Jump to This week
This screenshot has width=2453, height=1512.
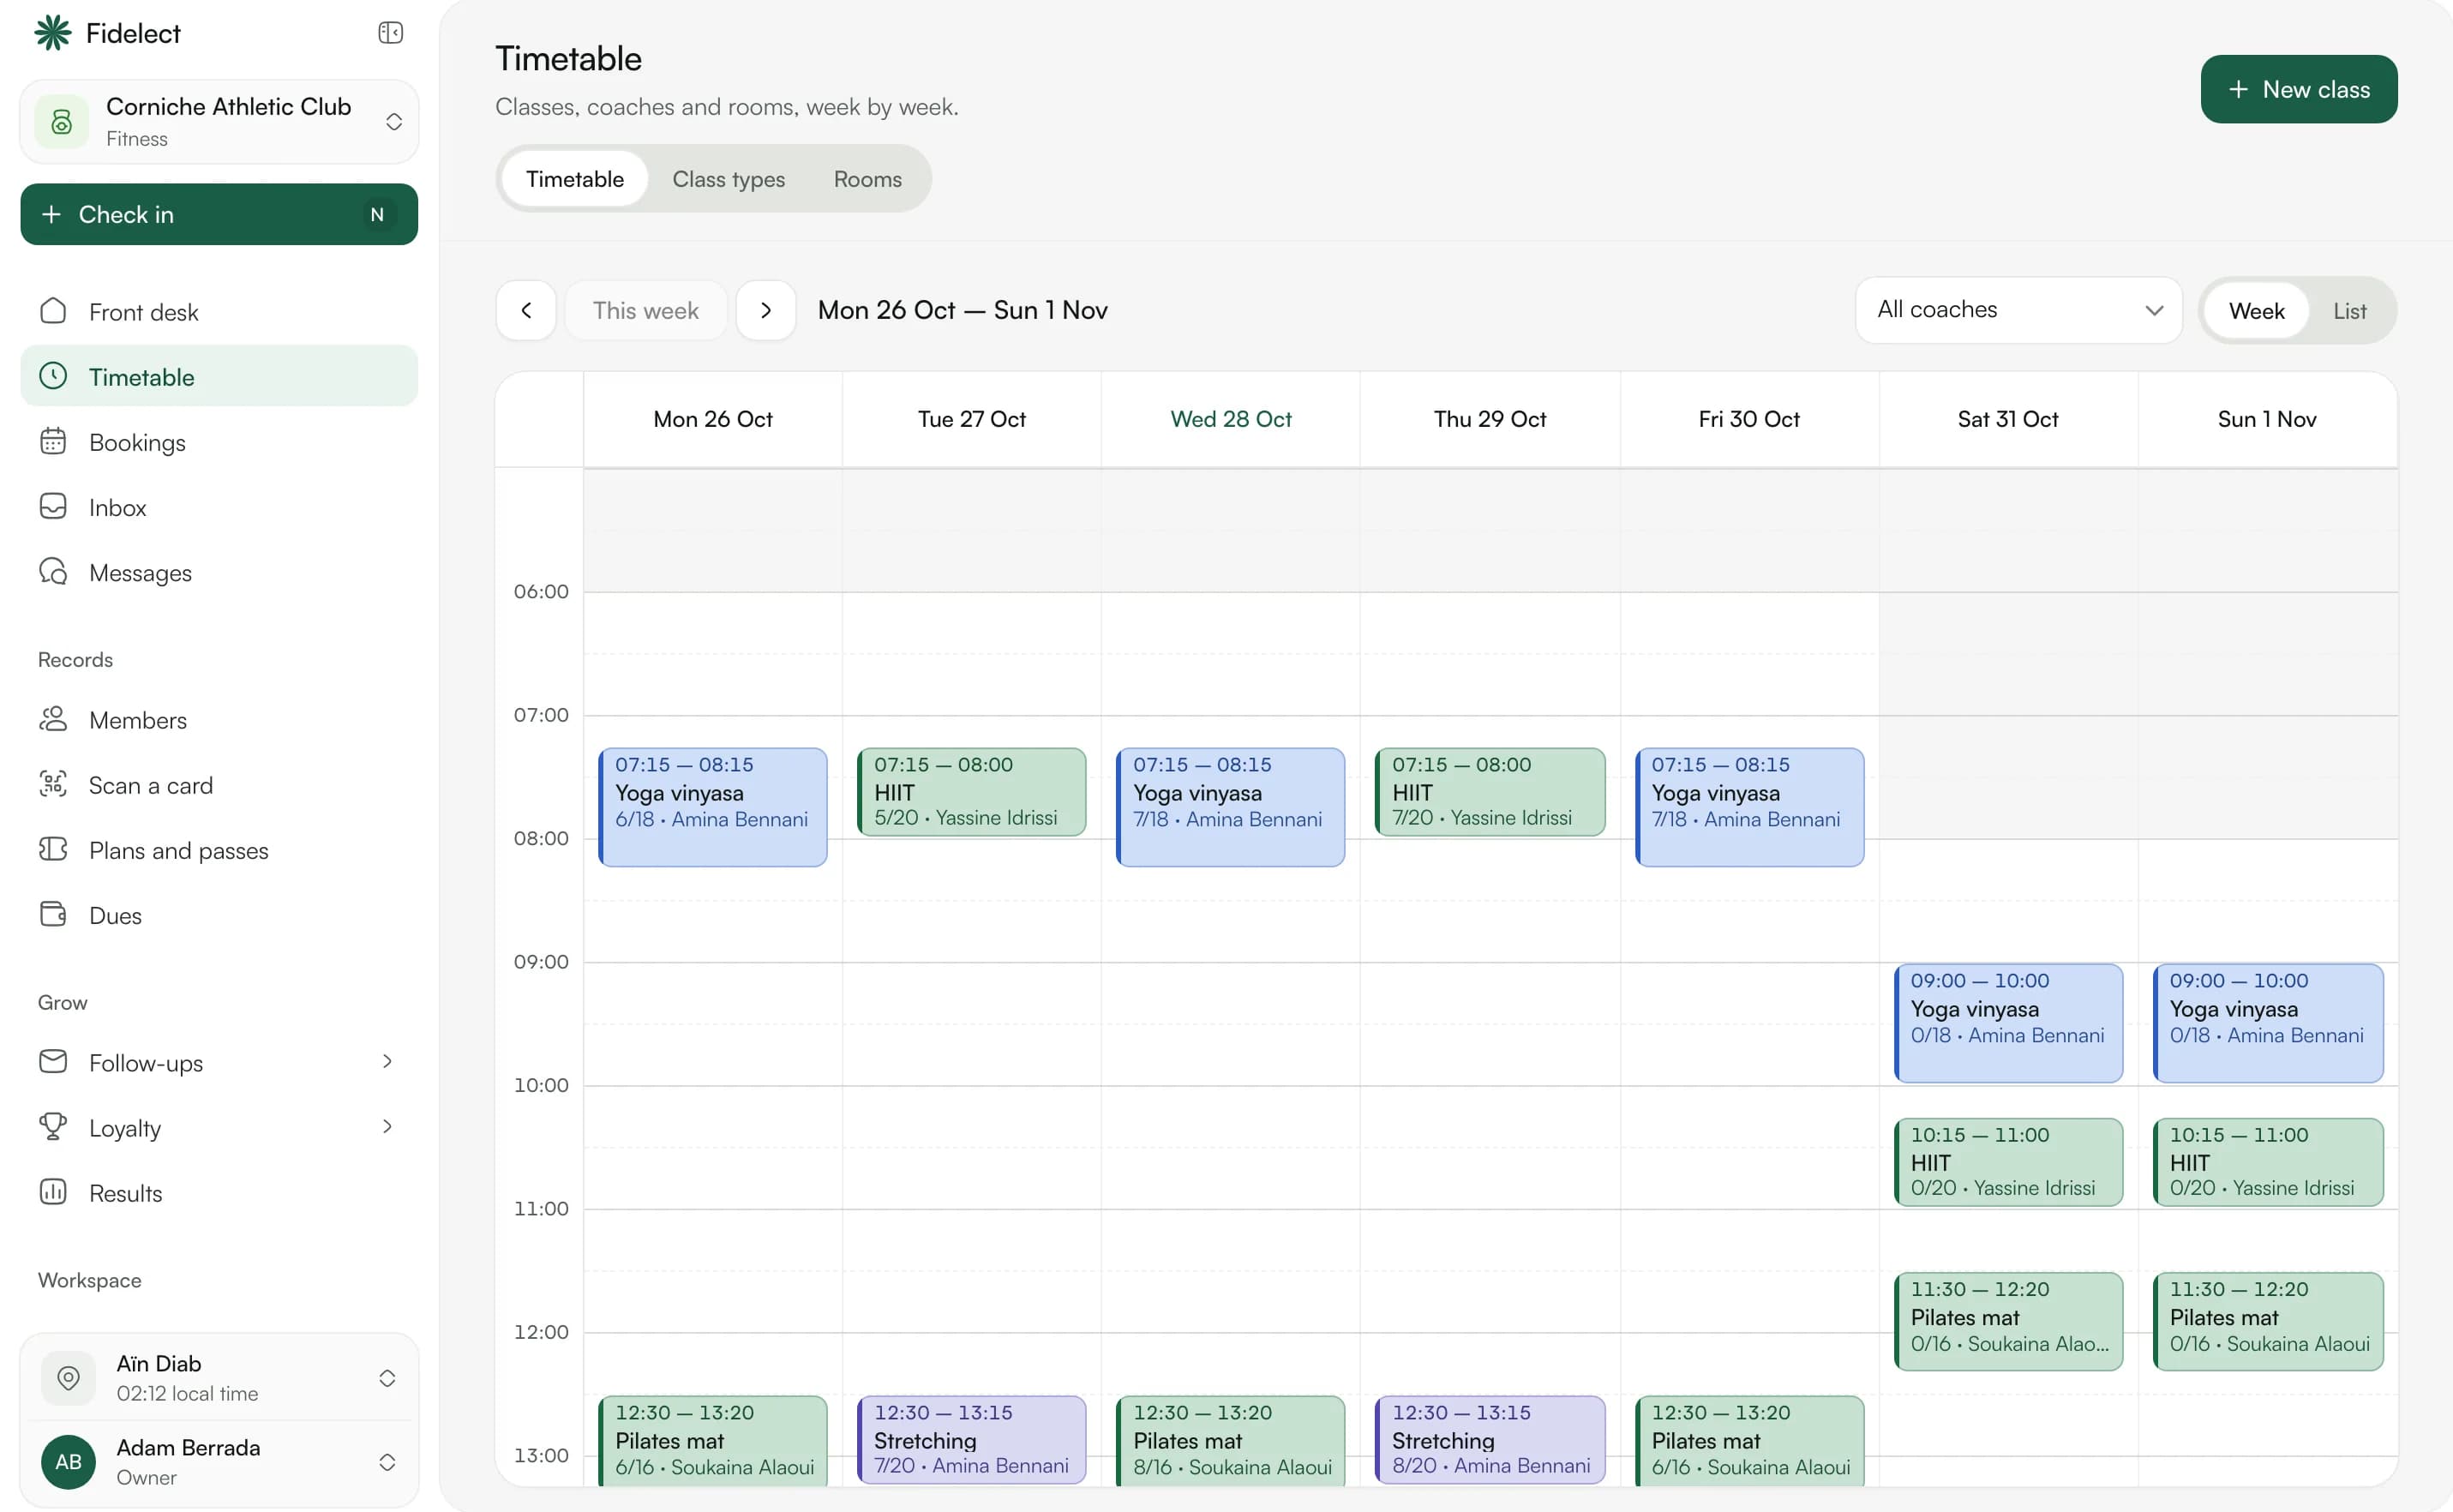[646, 311]
